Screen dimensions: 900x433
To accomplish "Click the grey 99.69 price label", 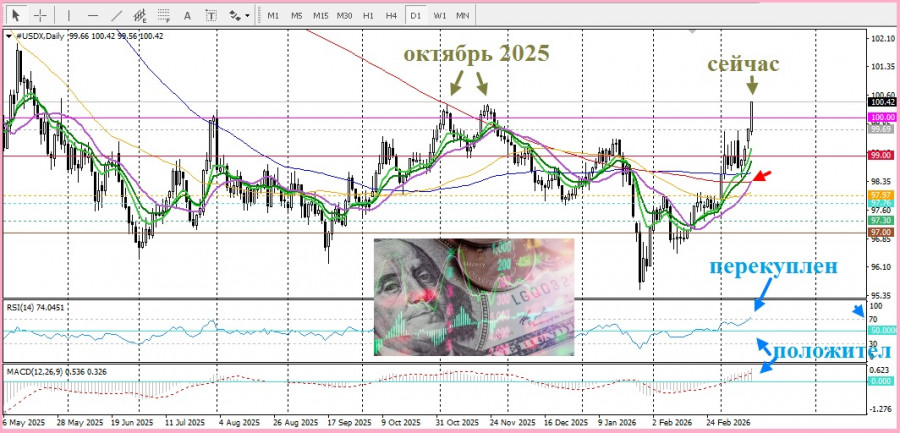I will coord(882,130).
